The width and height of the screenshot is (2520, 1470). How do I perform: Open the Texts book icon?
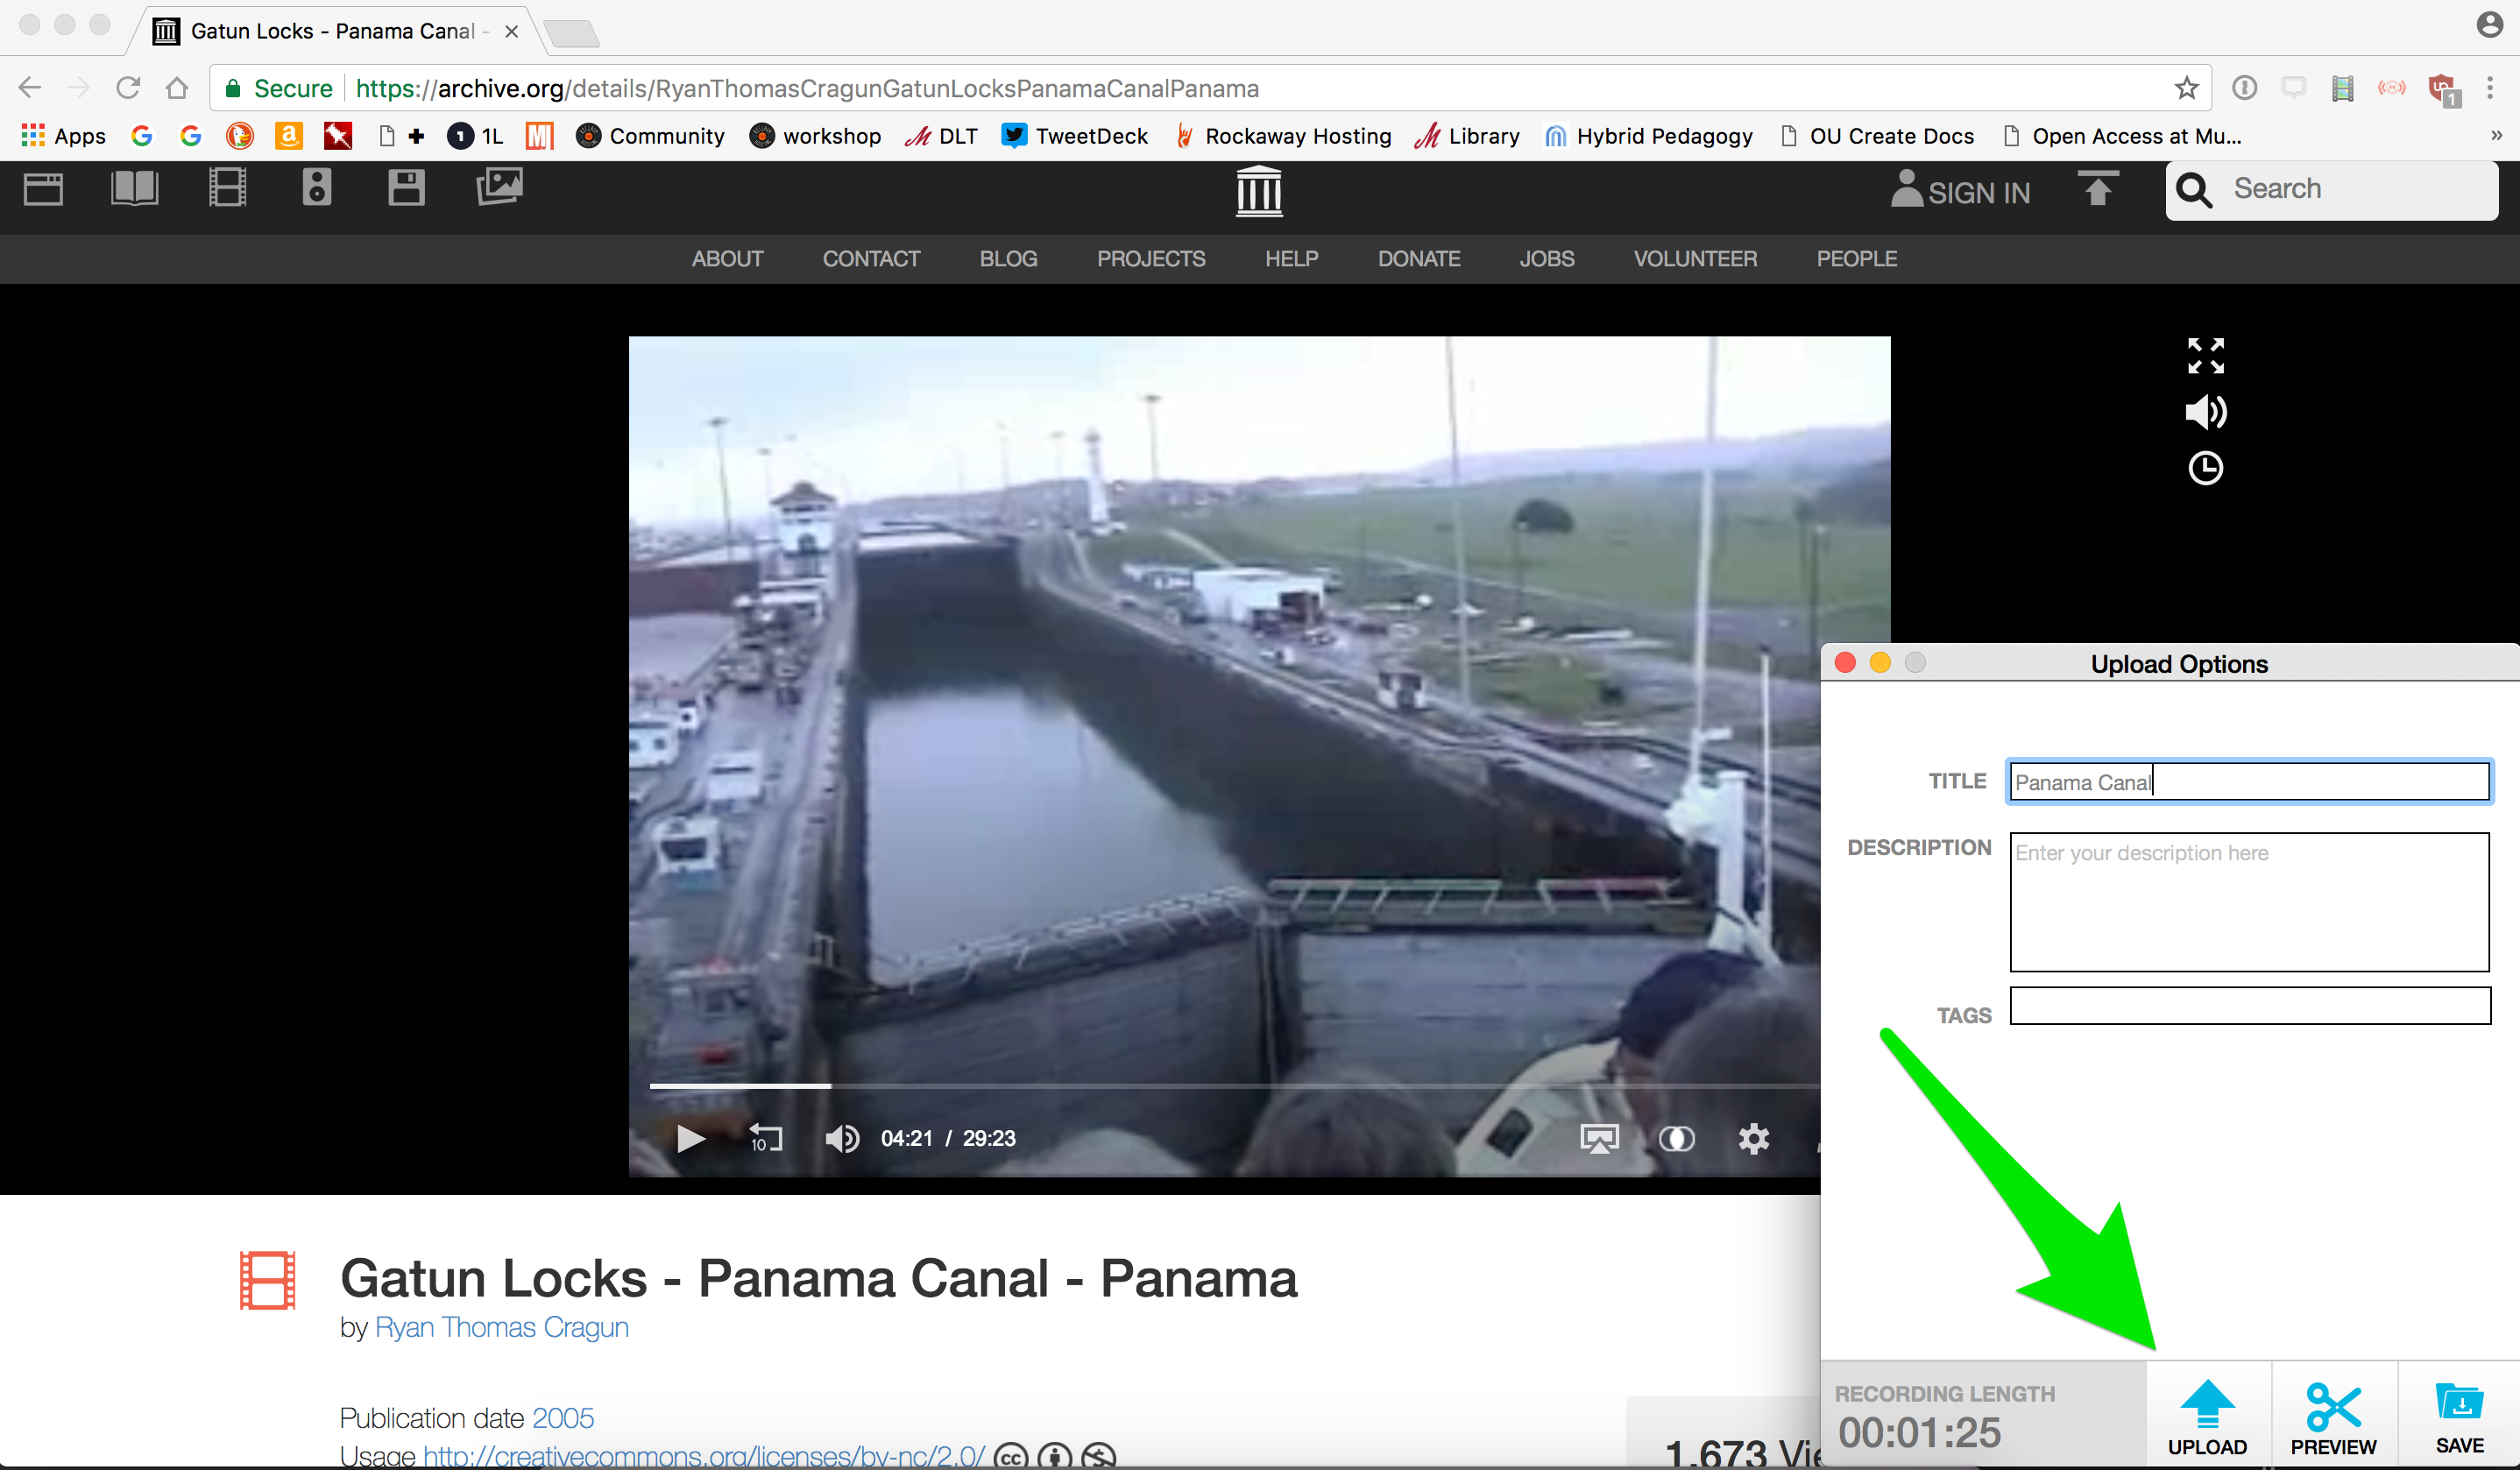[x=134, y=188]
